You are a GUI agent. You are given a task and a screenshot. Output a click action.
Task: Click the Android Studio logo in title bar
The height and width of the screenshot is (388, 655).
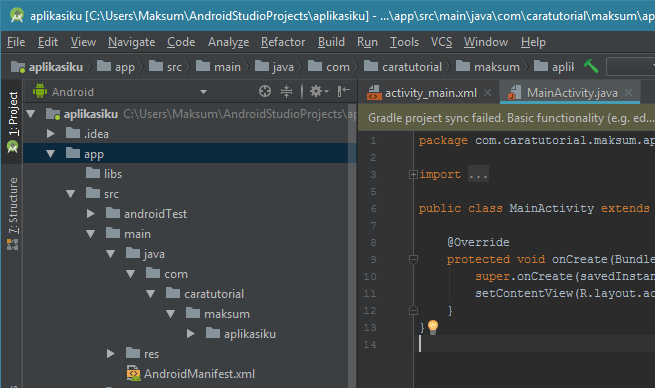pos(17,15)
